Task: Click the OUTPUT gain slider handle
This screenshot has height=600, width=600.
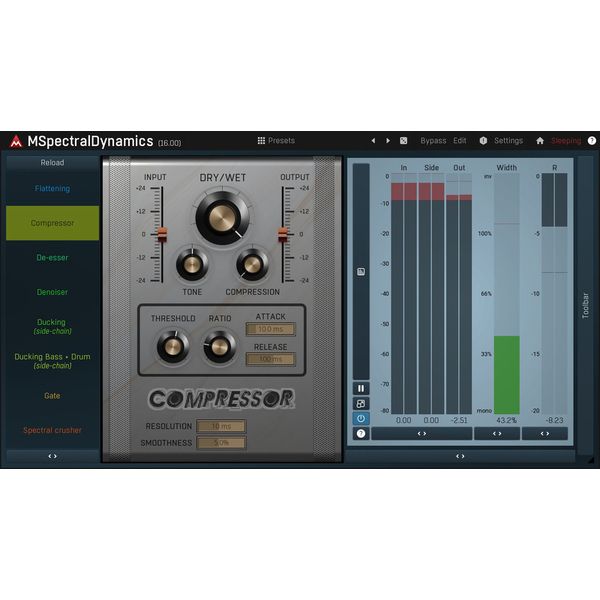Action: 283,235
